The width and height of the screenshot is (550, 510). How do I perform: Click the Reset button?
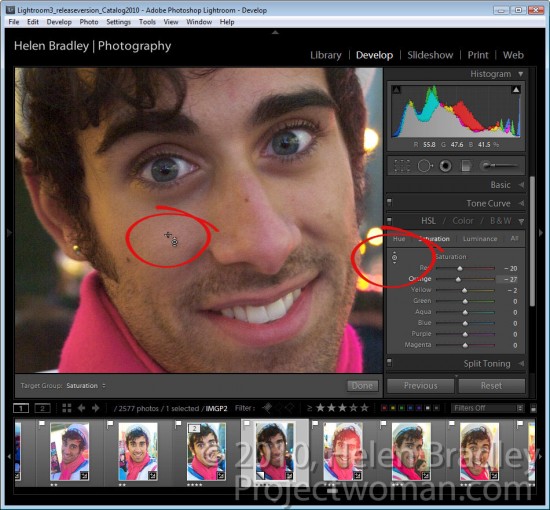(x=491, y=386)
